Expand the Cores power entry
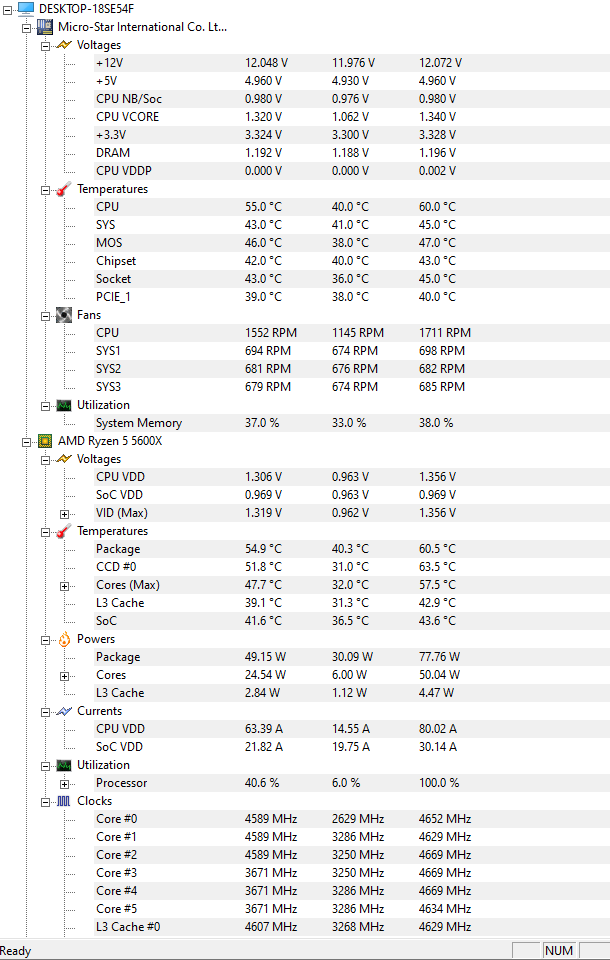 coord(64,675)
